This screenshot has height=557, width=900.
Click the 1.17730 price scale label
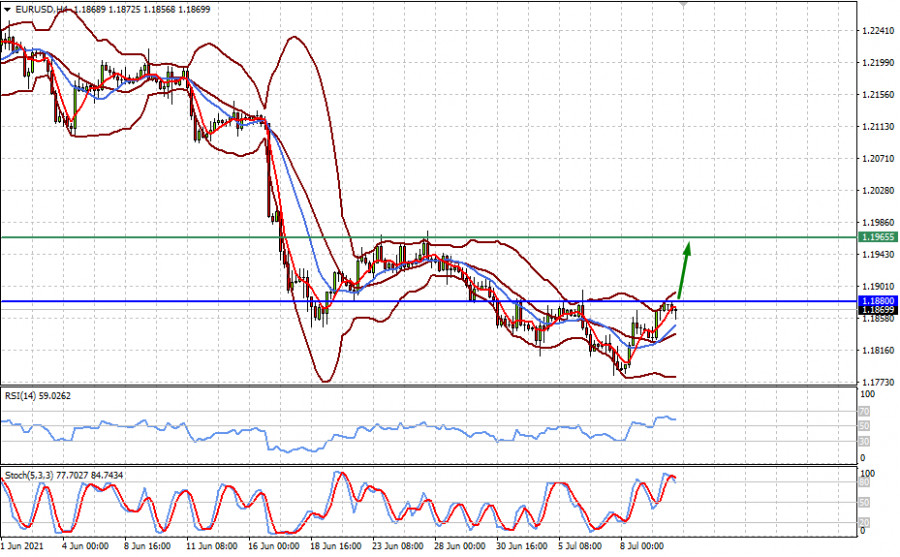coord(880,383)
